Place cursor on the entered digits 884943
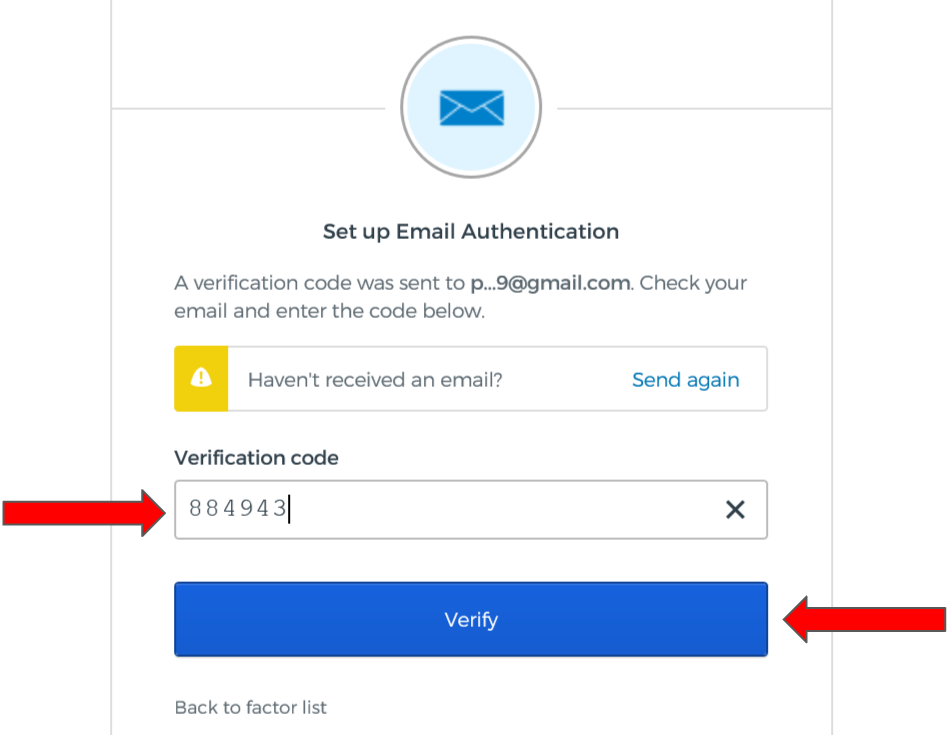This screenshot has width=947, height=735. click(x=237, y=510)
